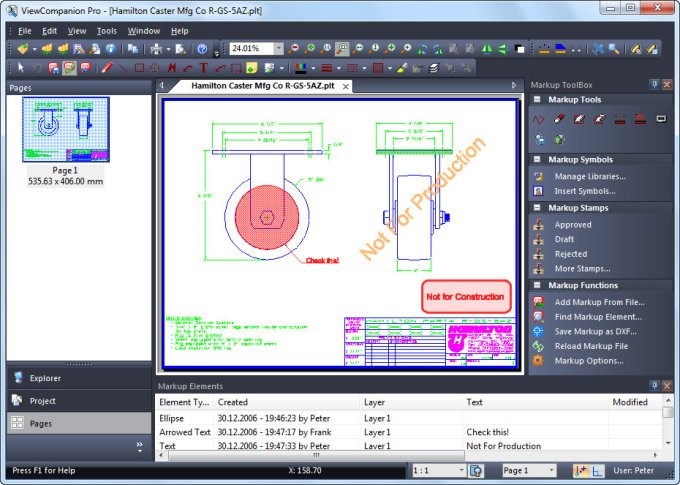The height and width of the screenshot is (485, 680).
Task: Select the Arrowed Text markup element row
Action: click(x=408, y=432)
